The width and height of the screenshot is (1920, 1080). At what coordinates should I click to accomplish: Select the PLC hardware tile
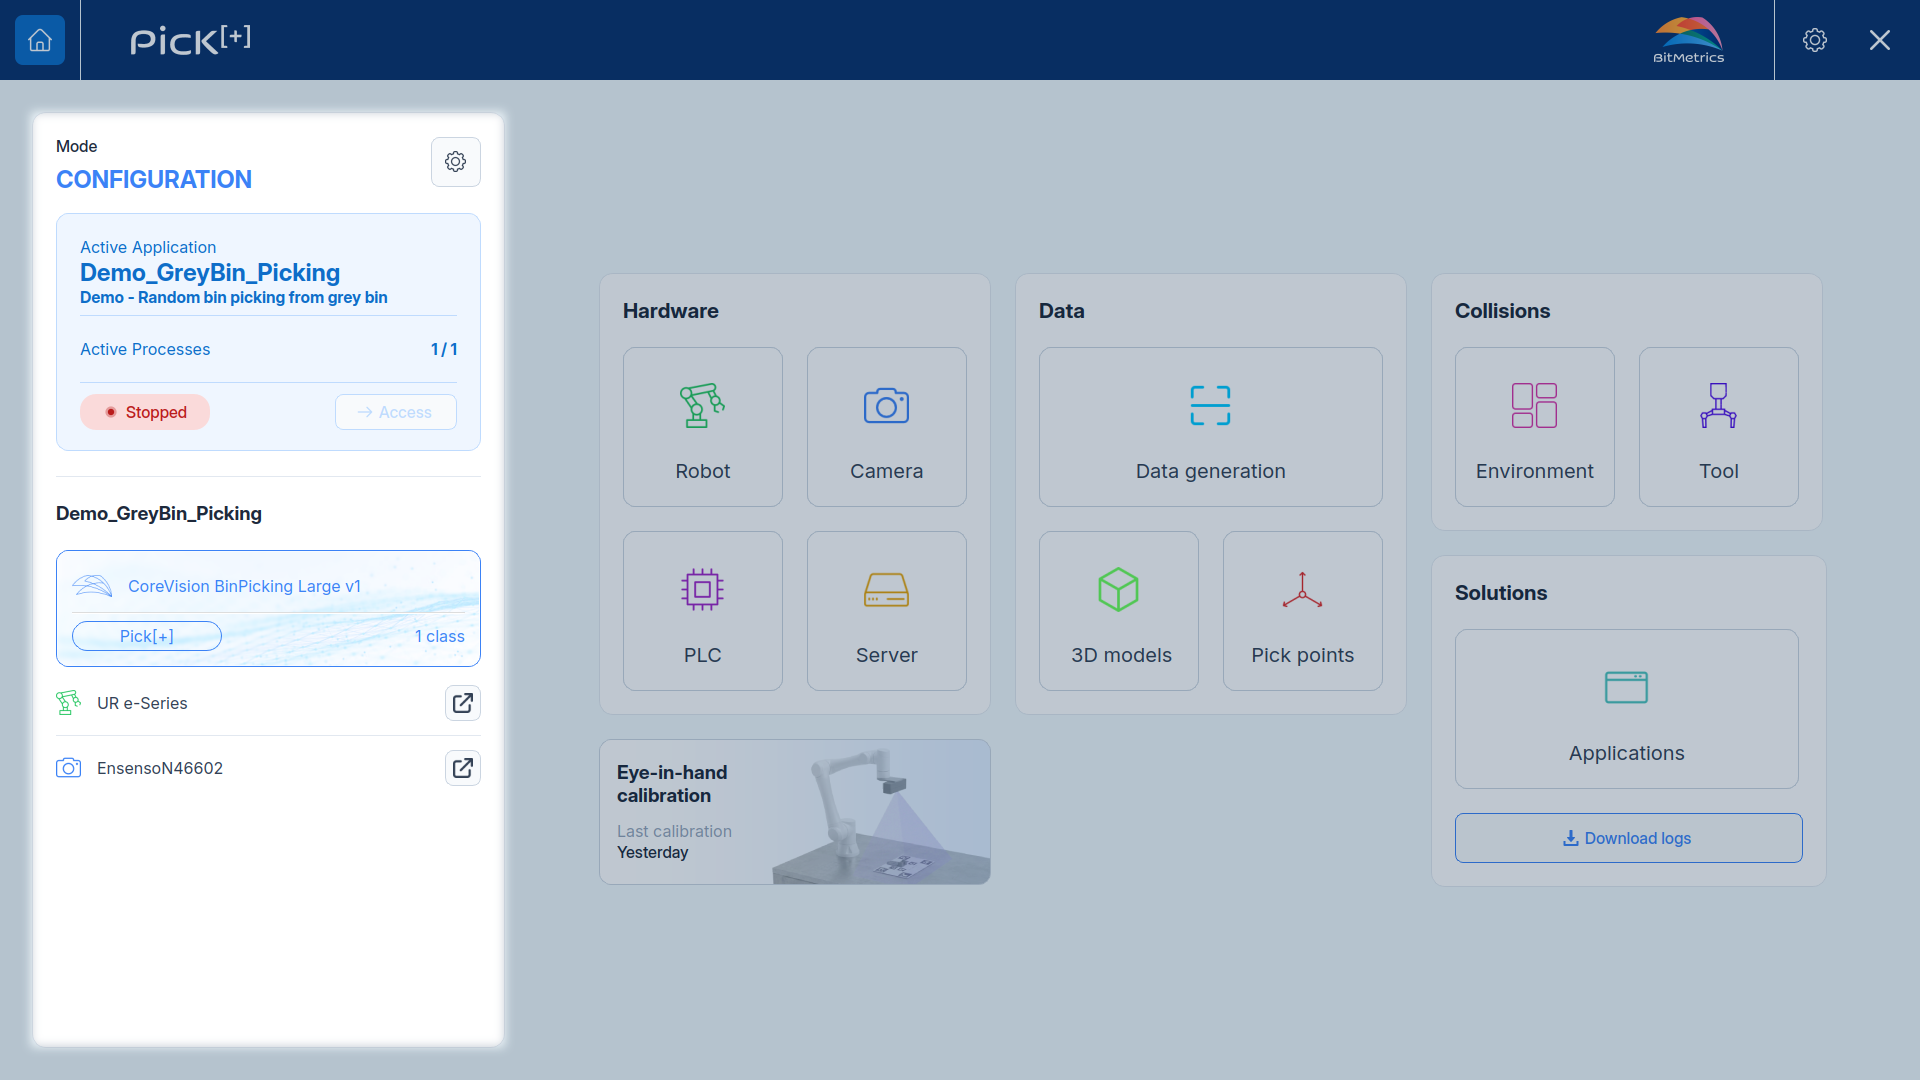point(702,611)
